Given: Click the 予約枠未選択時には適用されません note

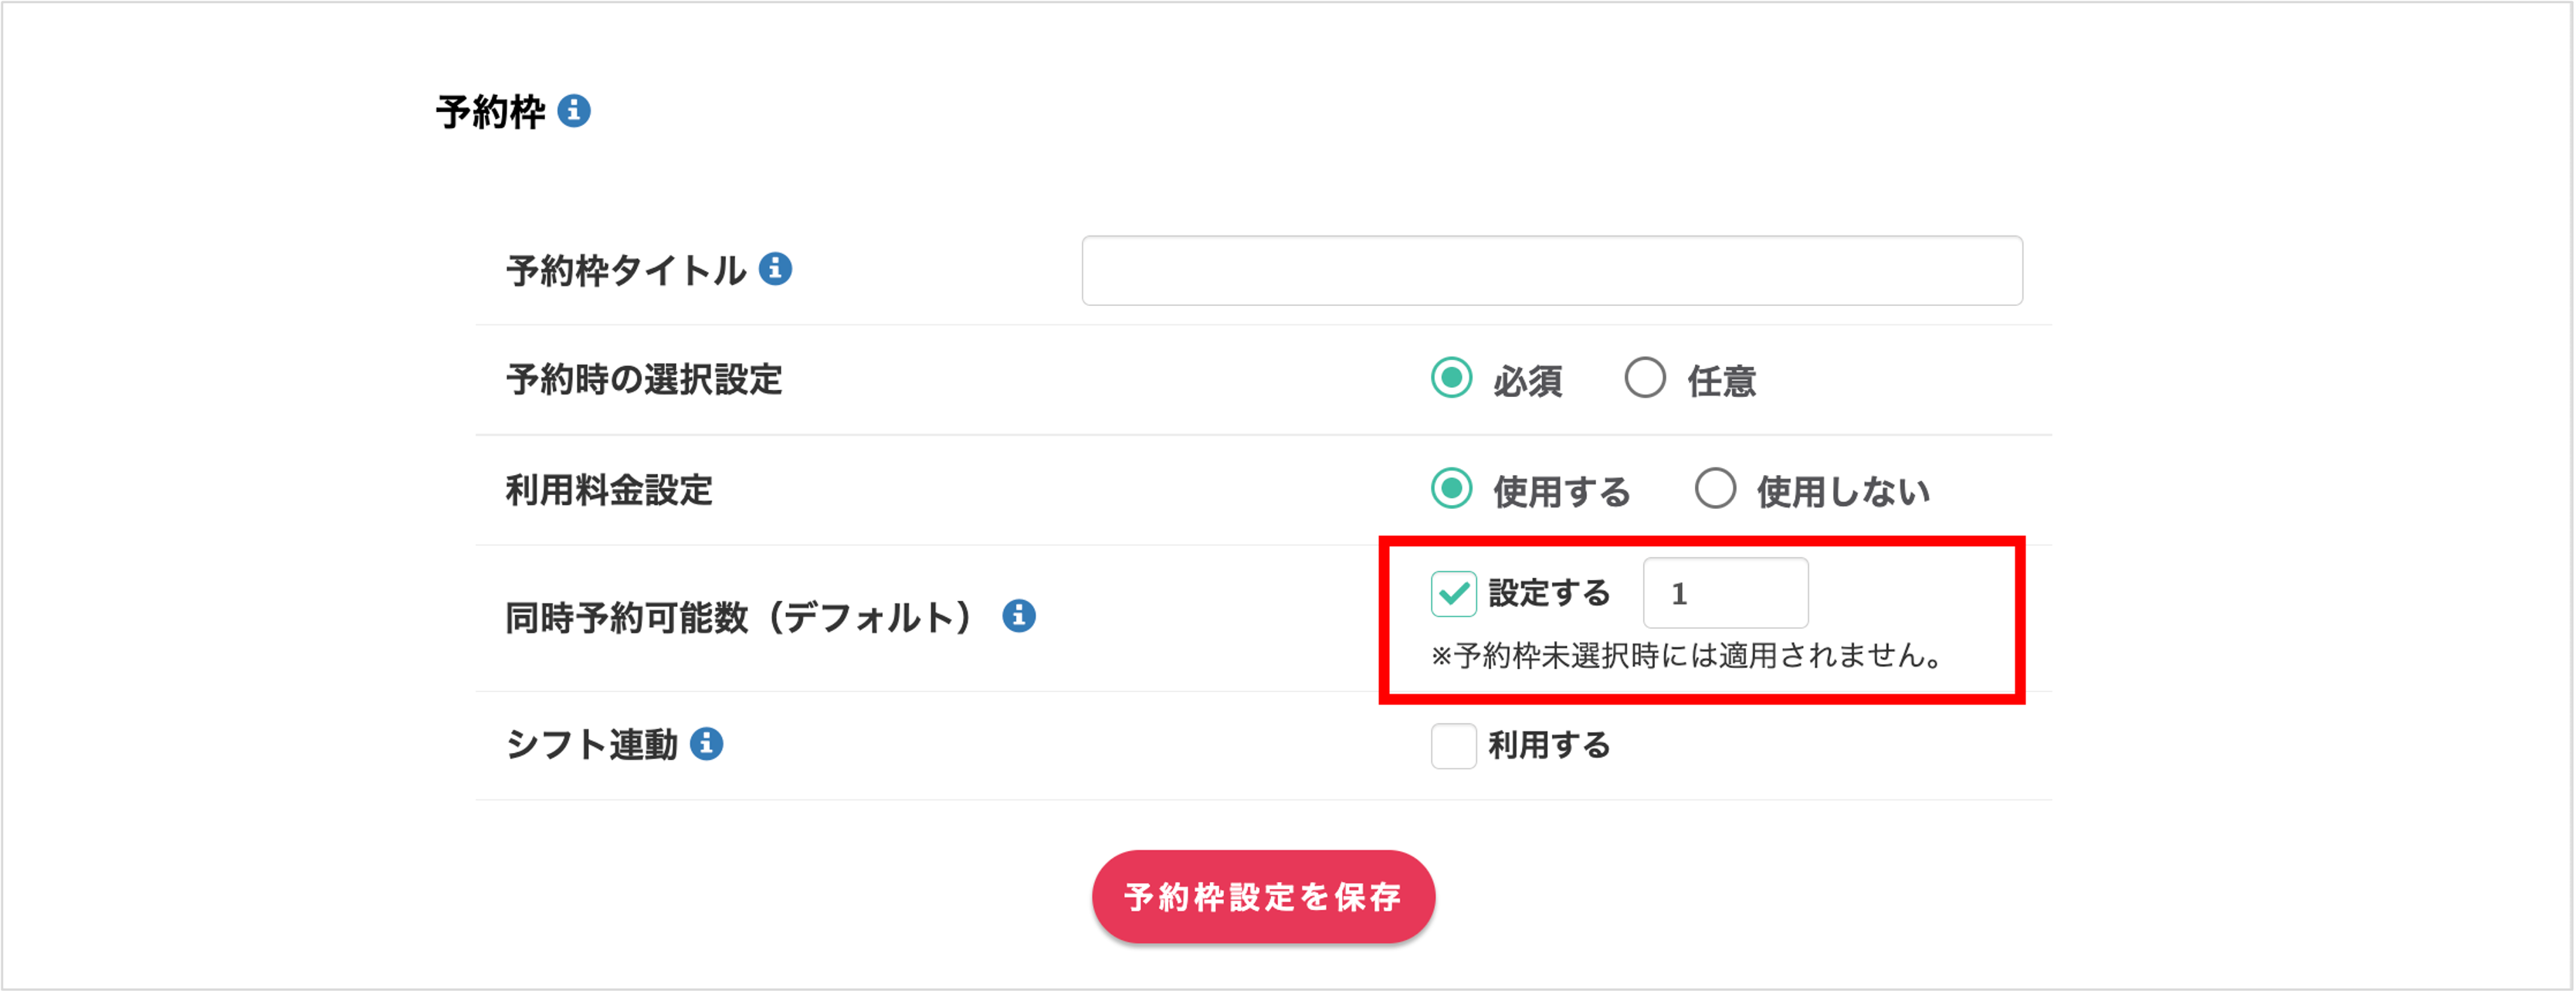Looking at the screenshot, I should point(1690,656).
